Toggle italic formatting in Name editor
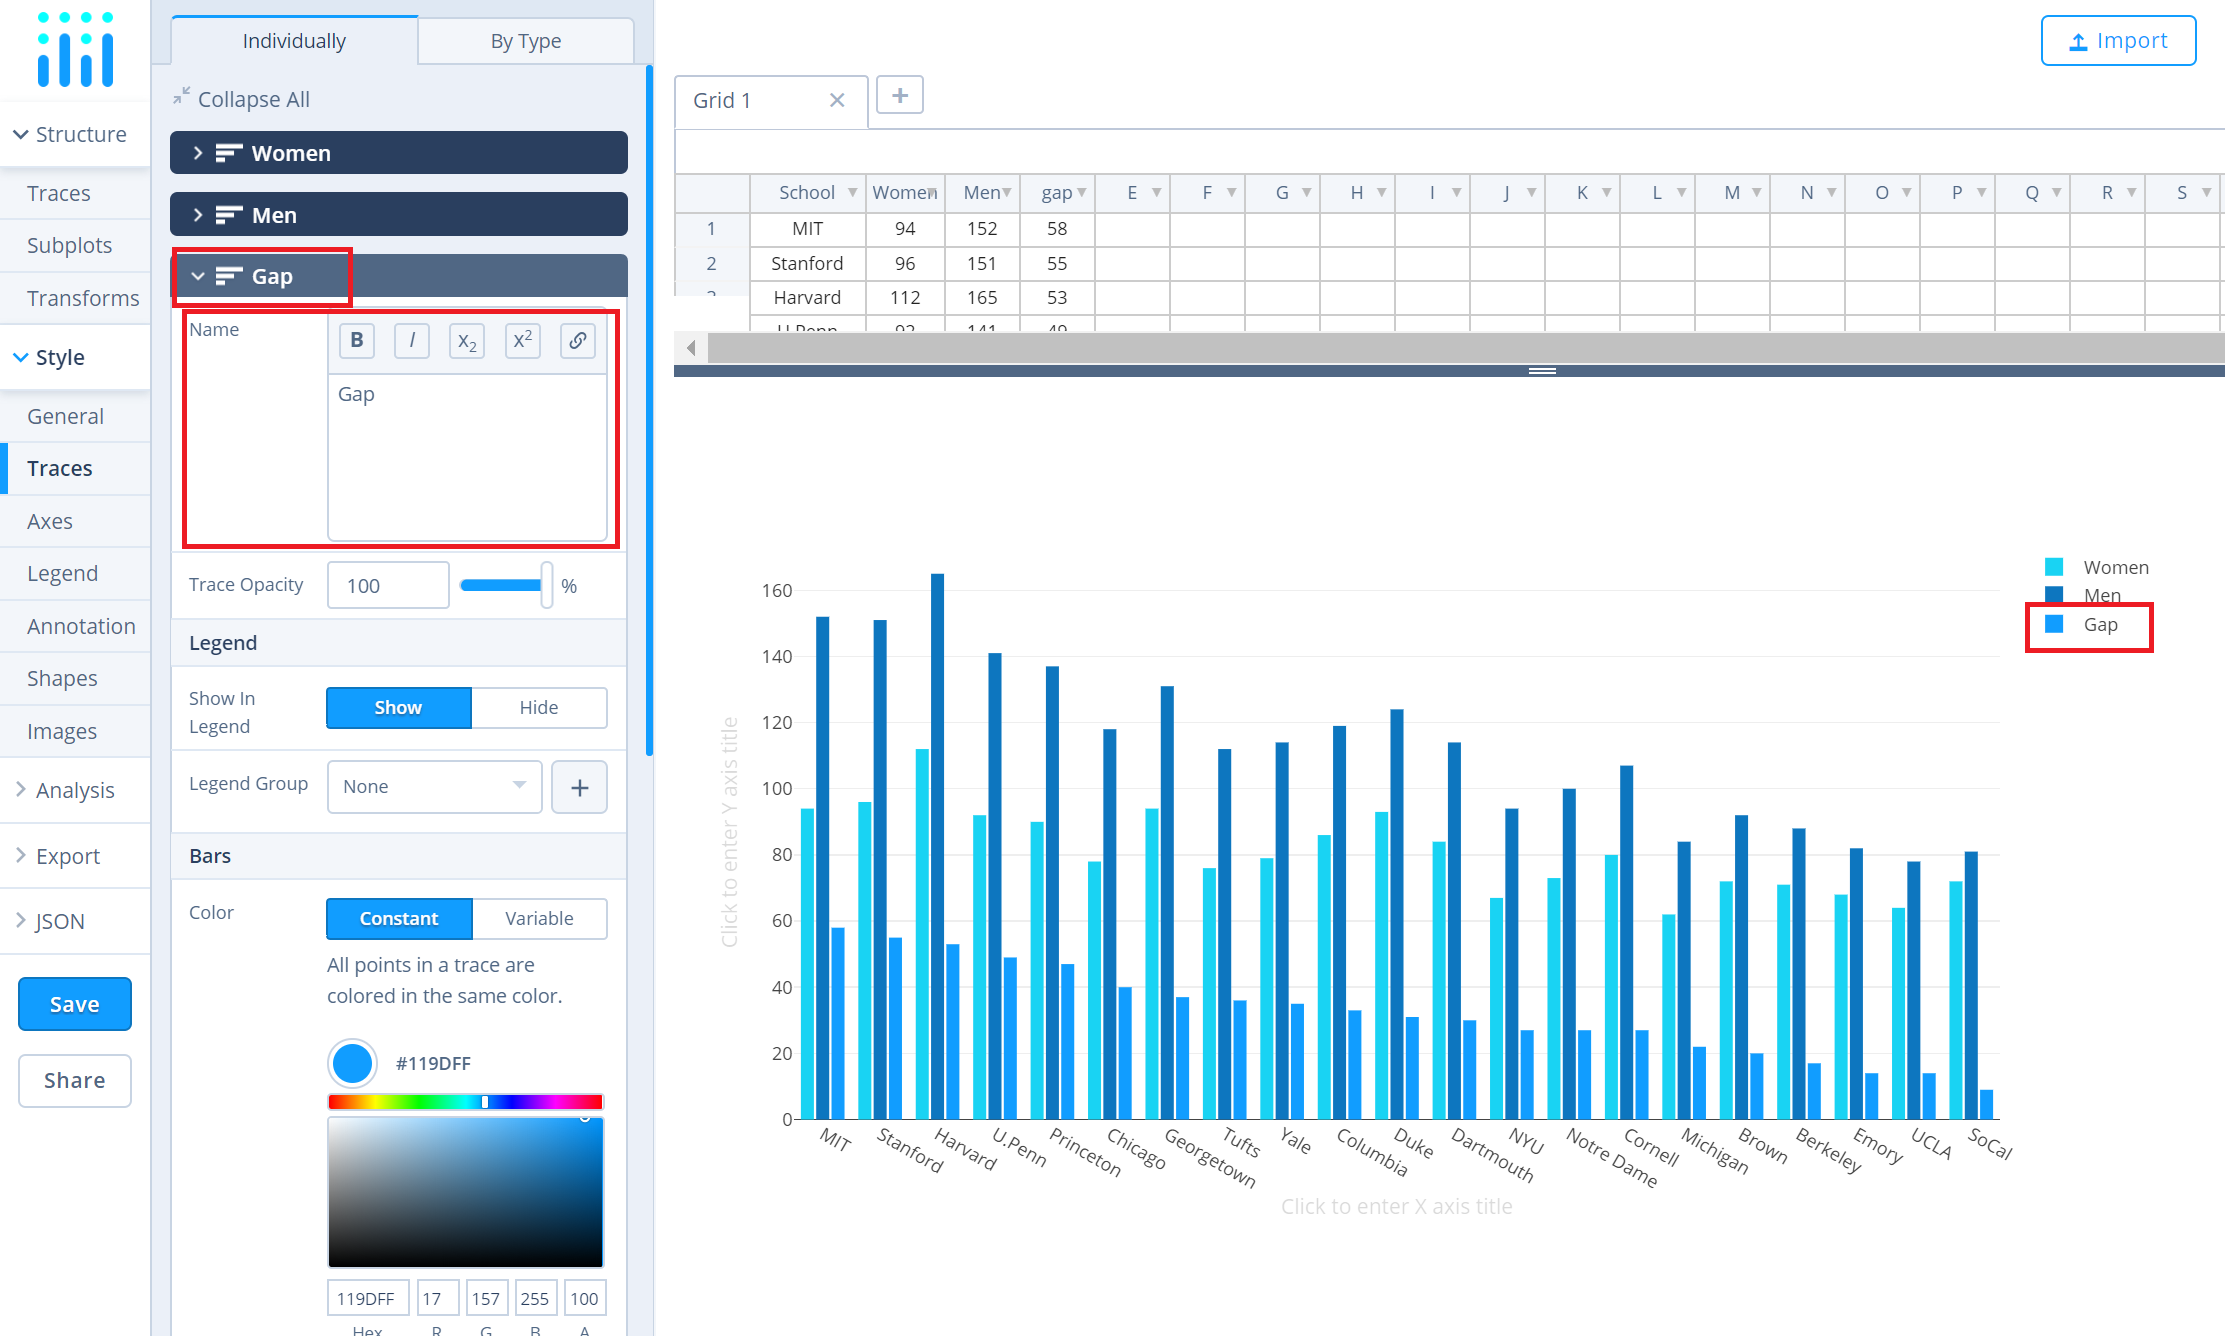The image size is (2225, 1336). click(x=412, y=341)
